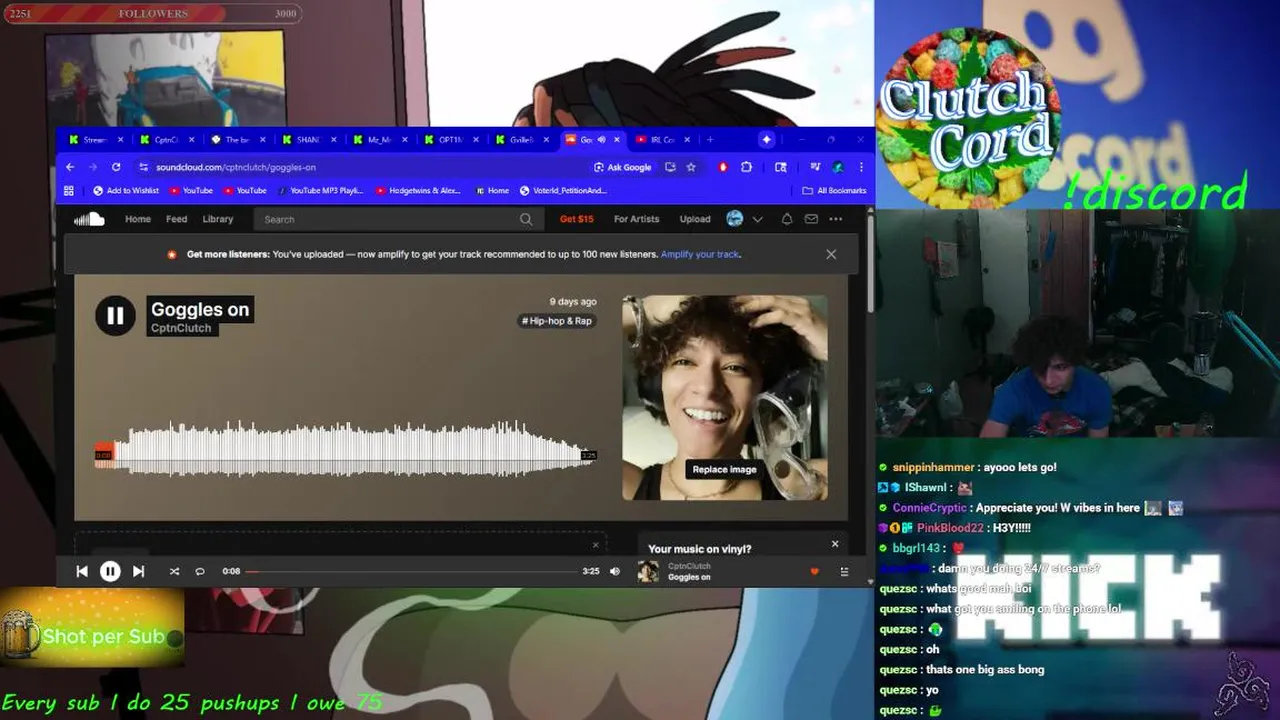Open the profile avatar in SoundCloud header

pos(735,219)
